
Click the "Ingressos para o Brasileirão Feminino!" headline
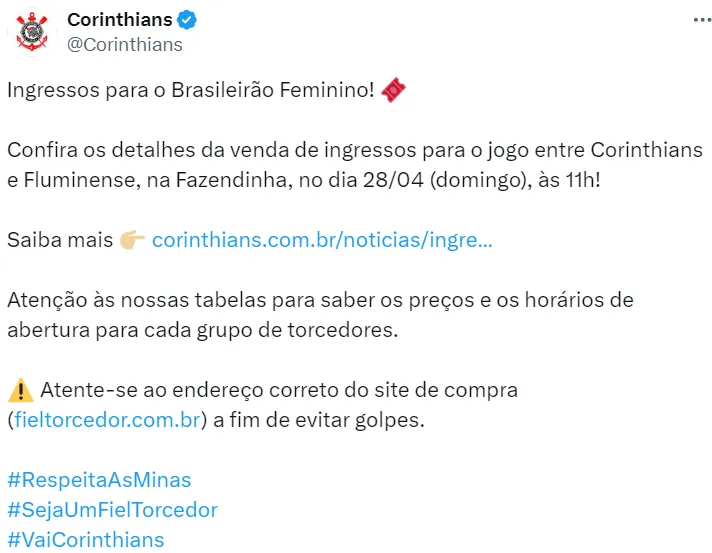(x=190, y=90)
